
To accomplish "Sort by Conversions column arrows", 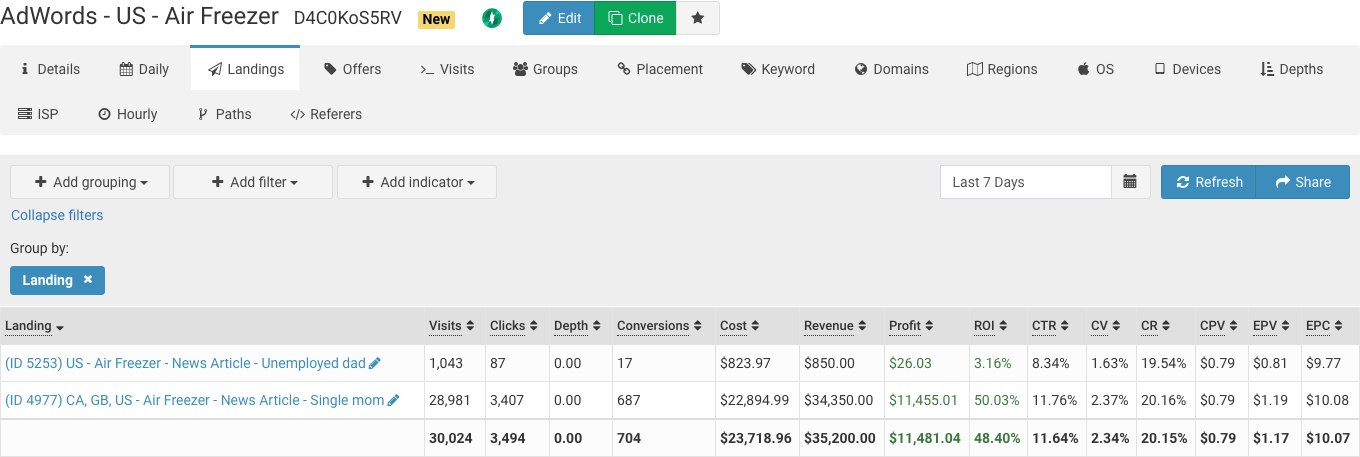I will (x=698, y=326).
